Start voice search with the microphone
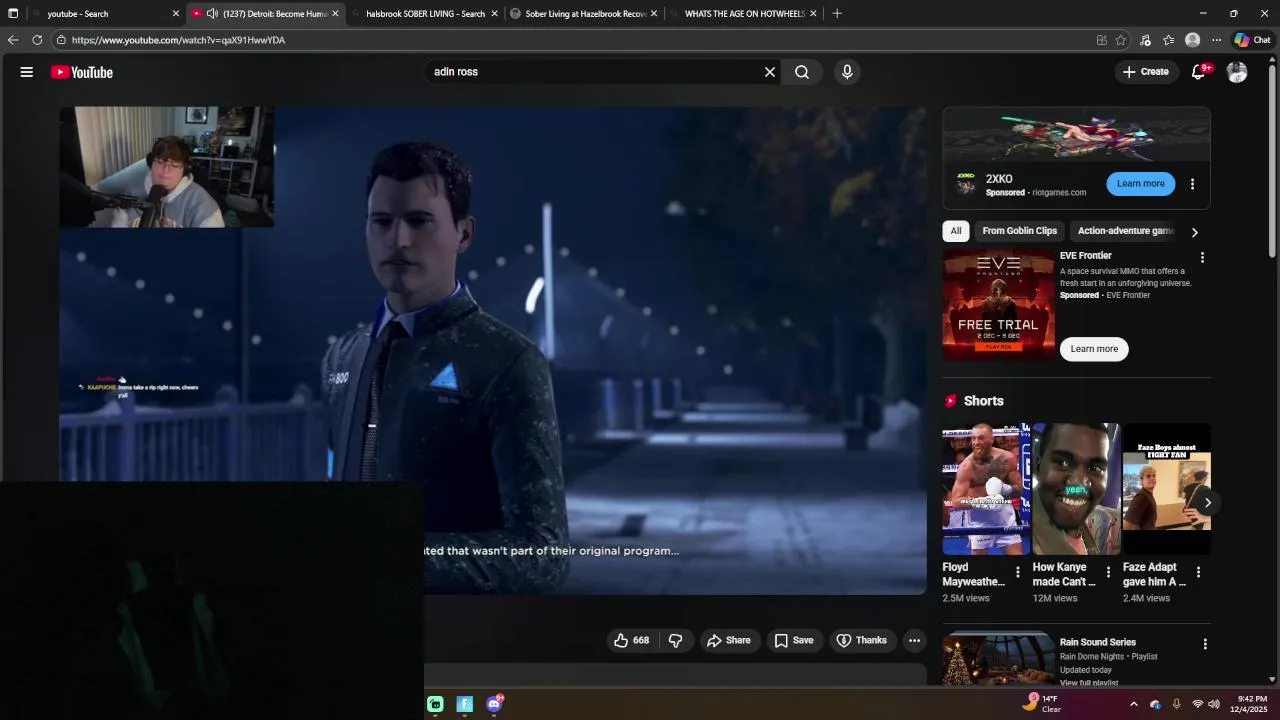 click(x=847, y=72)
